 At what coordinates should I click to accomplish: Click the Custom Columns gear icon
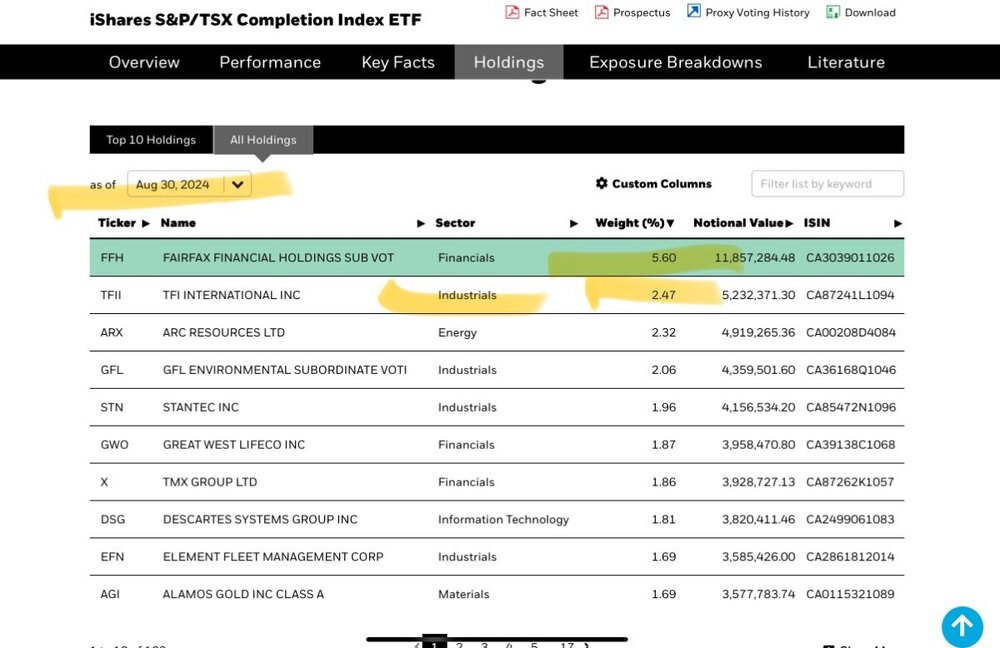coord(601,184)
